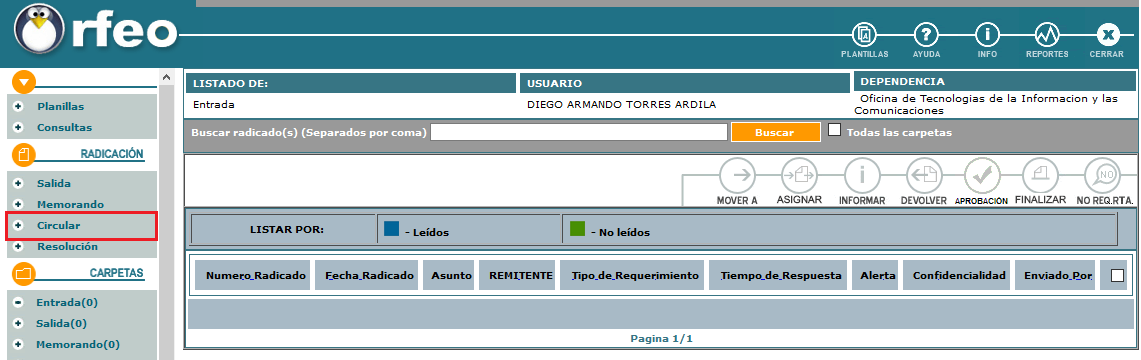
Task: Open the Salida(0) folder
Action: [61, 323]
